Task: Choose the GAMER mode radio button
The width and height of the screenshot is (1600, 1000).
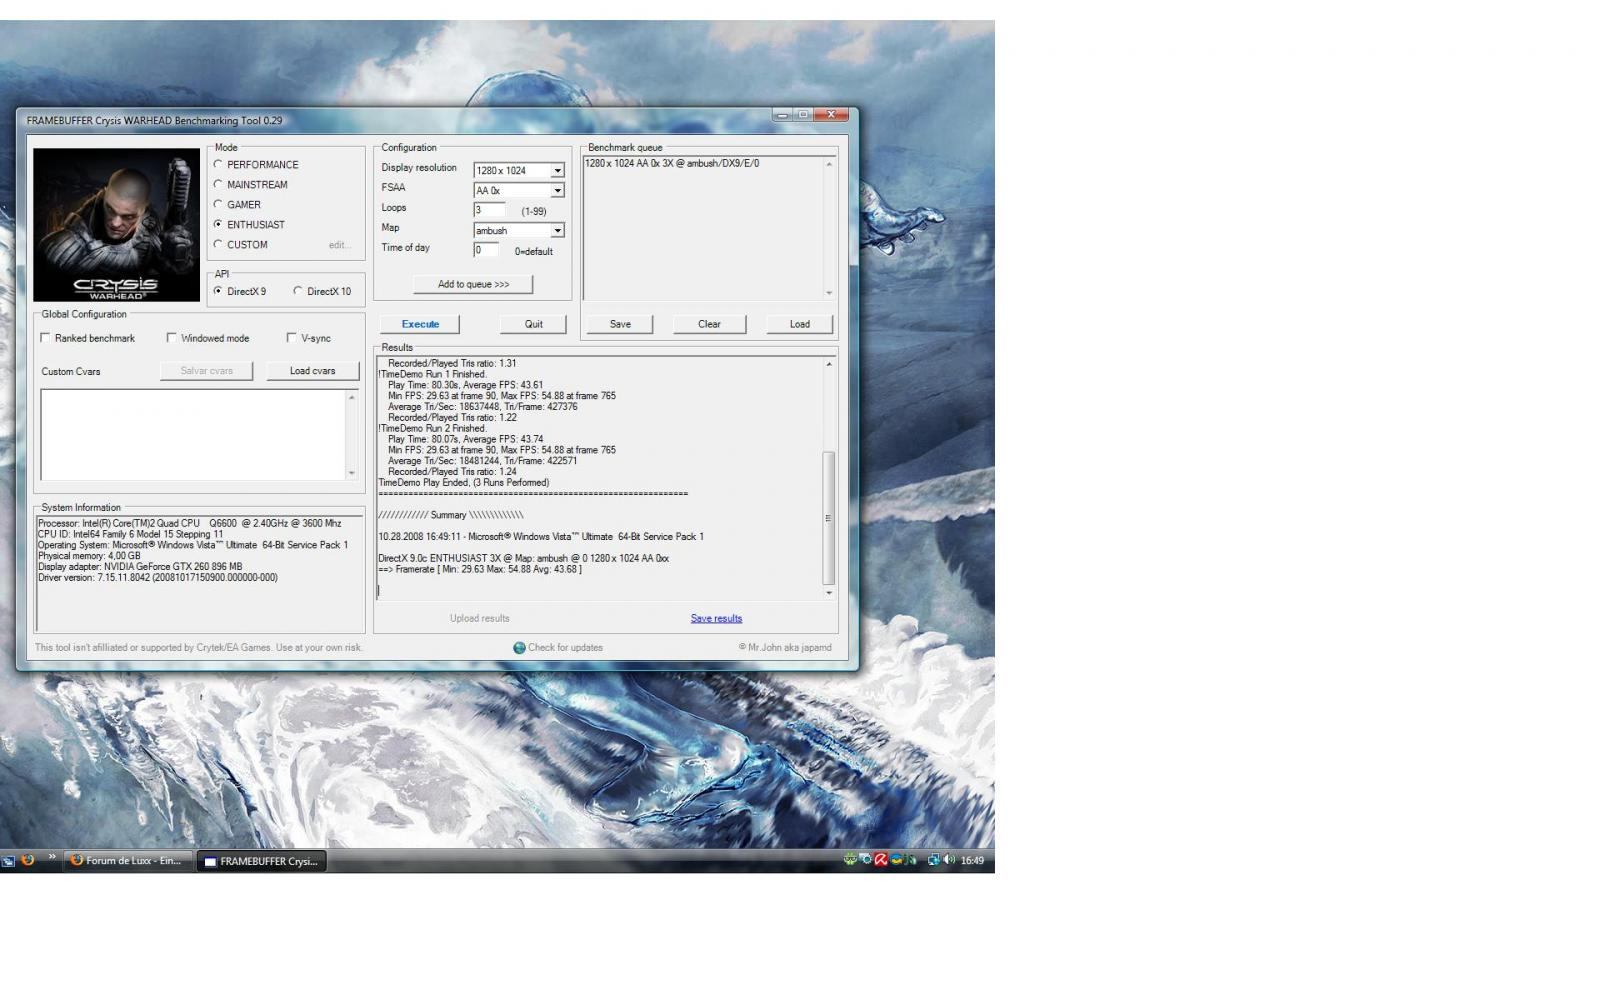Action: (218, 204)
